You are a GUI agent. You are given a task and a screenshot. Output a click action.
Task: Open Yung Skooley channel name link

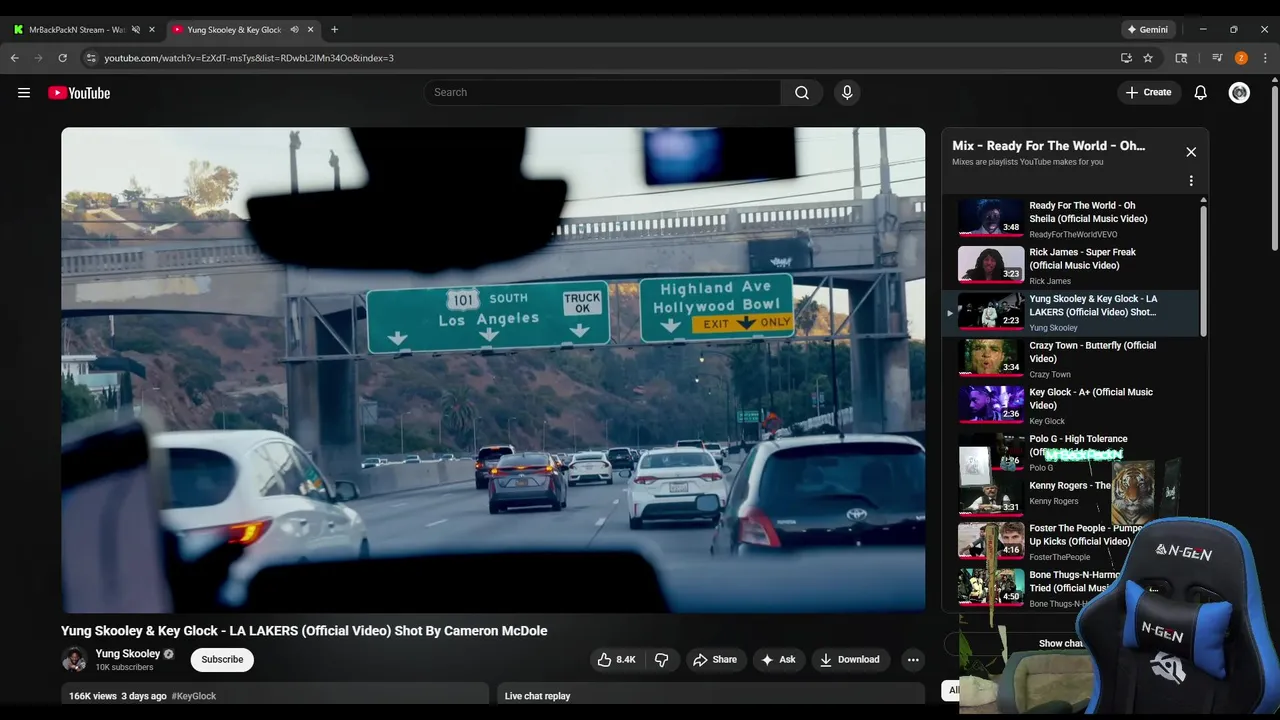click(x=128, y=654)
